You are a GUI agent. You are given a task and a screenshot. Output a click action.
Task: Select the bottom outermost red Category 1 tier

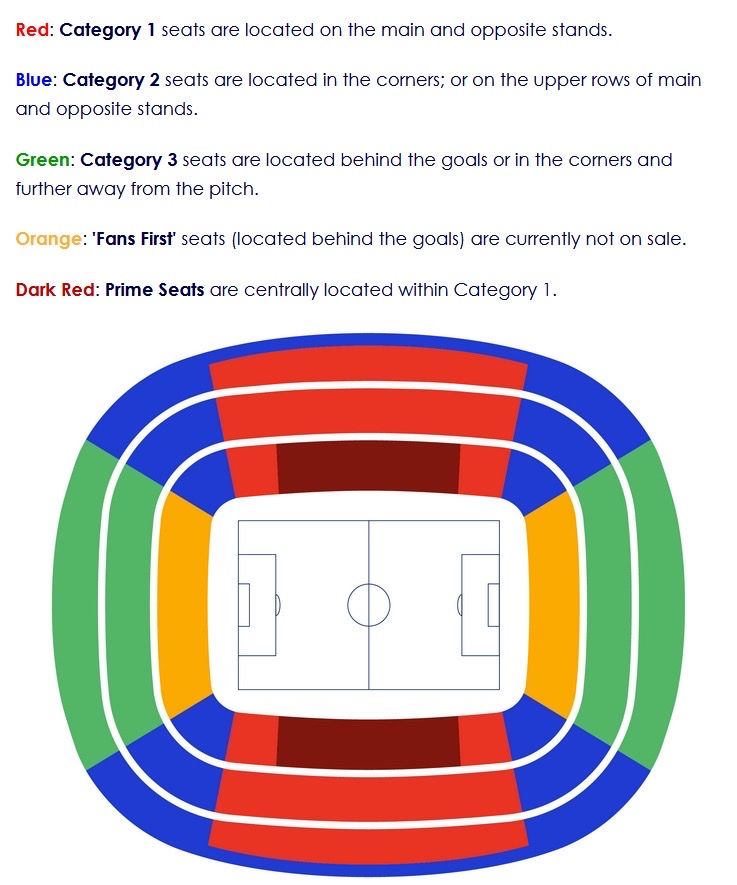coord(368,841)
